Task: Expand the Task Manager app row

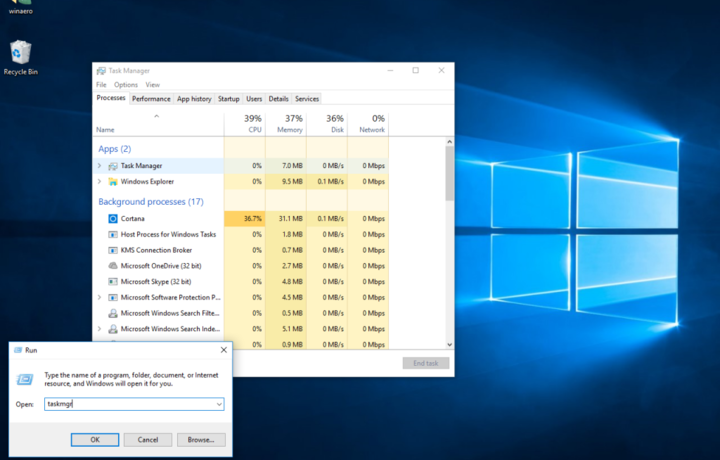Action: [x=99, y=166]
